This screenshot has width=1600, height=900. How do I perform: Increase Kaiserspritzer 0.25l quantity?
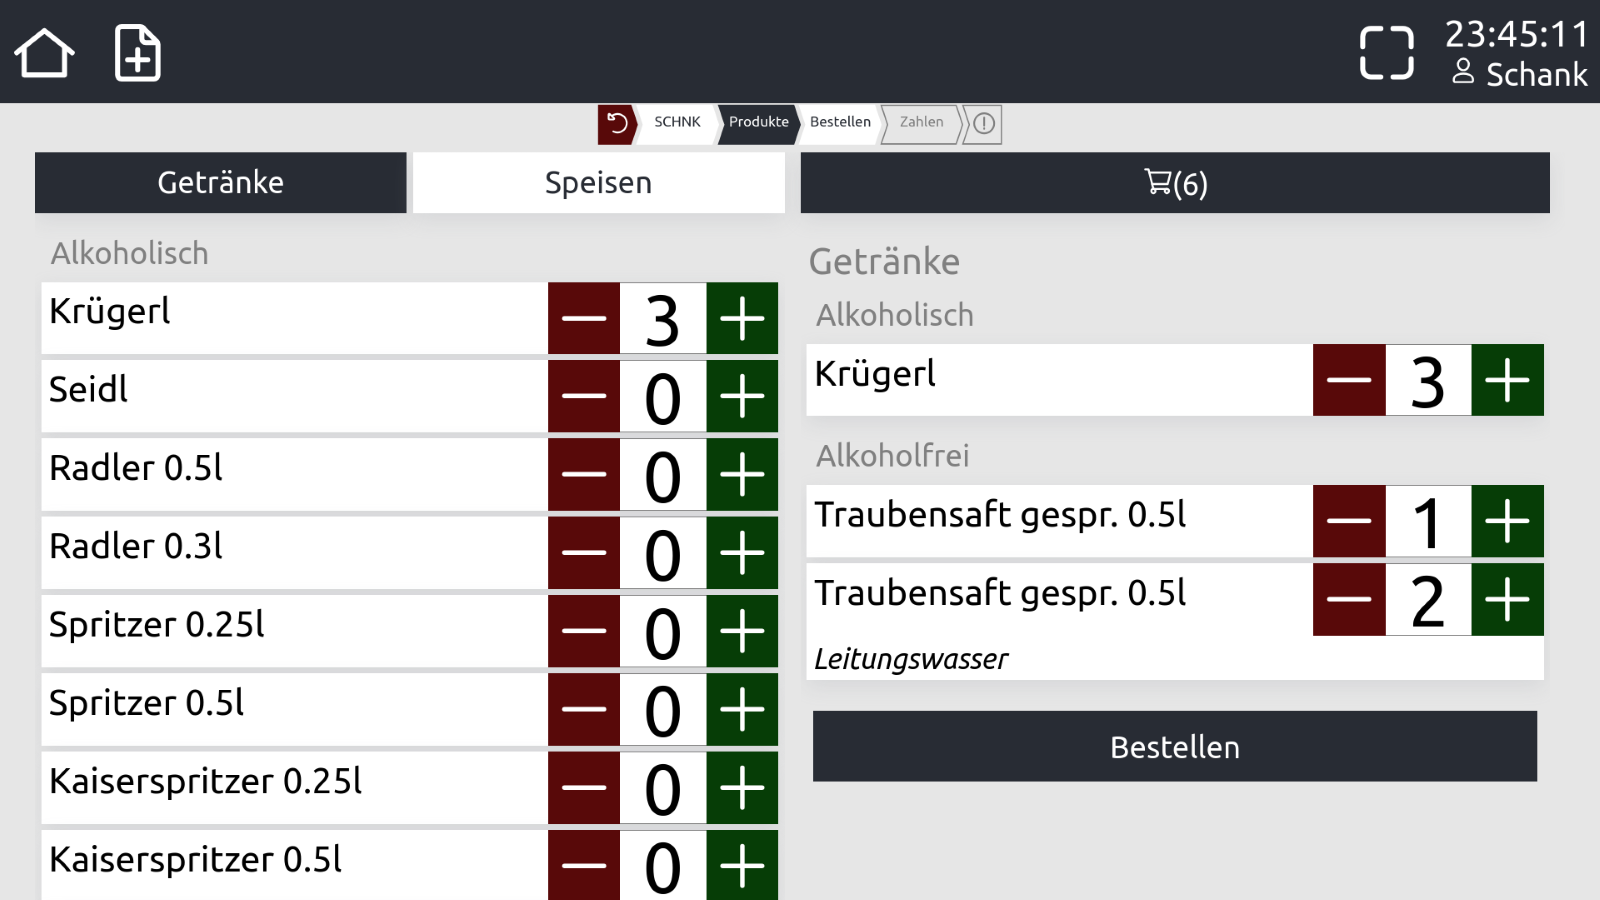point(742,788)
